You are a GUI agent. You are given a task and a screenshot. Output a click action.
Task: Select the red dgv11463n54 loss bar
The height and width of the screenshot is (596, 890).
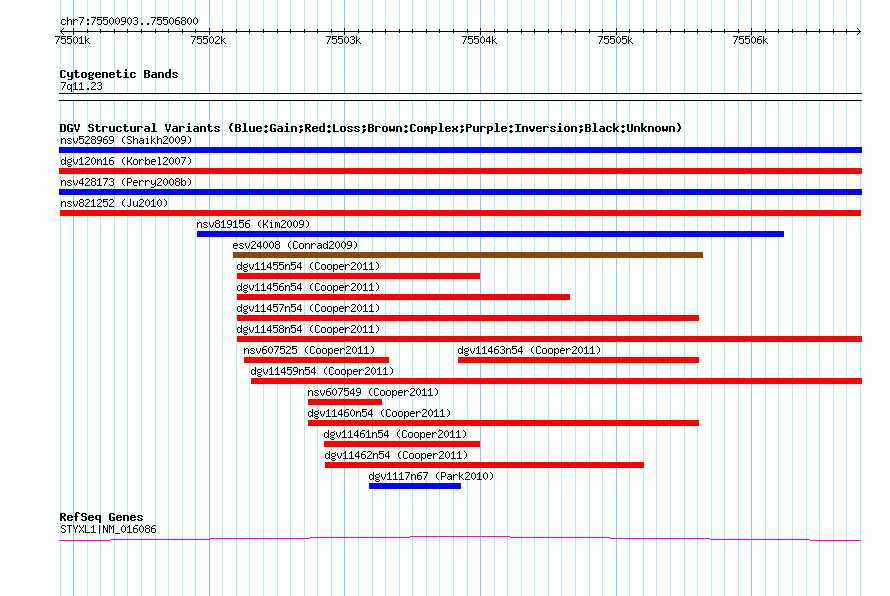[578, 360]
